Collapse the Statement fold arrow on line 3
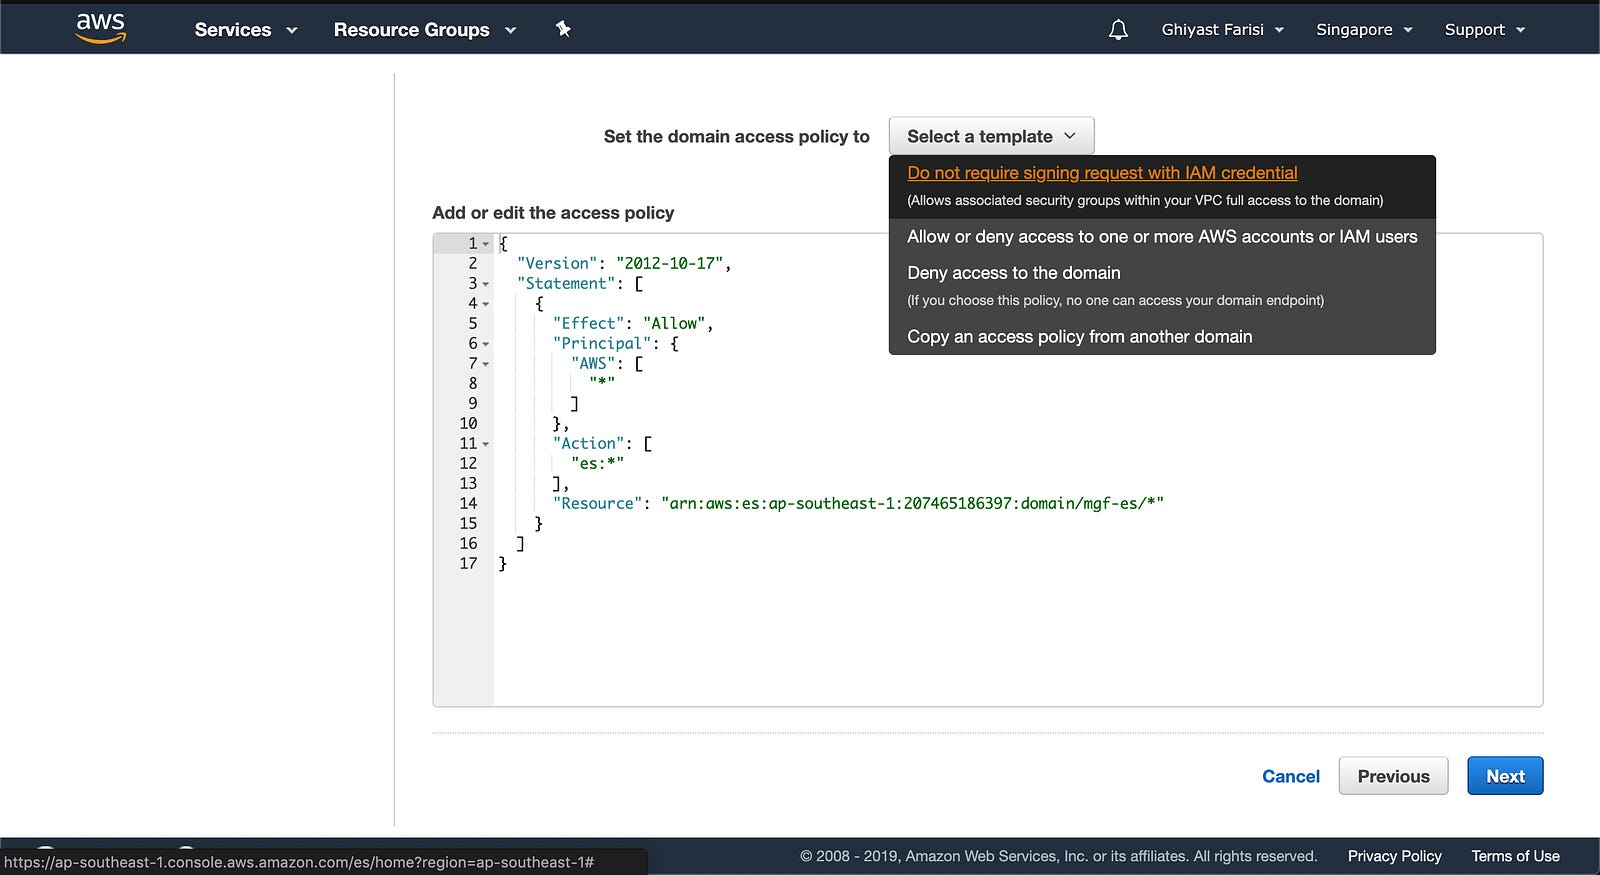This screenshot has height=875, width=1600. coord(486,284)
